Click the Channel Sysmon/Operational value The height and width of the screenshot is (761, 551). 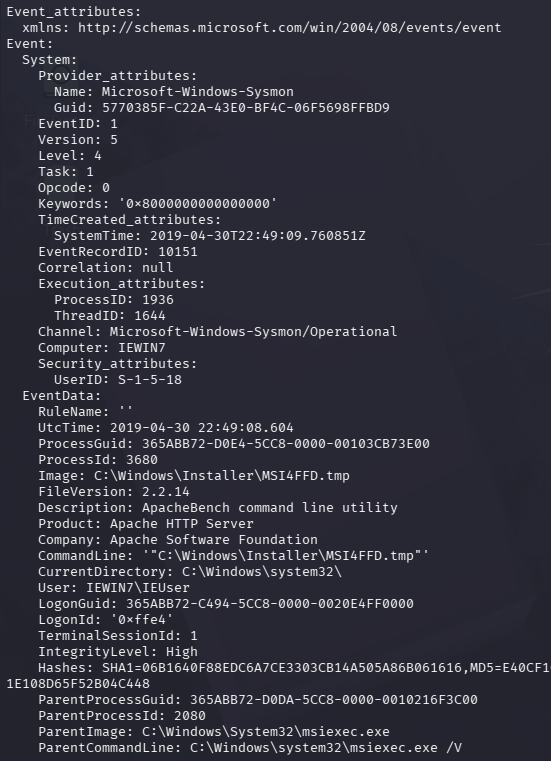tap(253, 332)
